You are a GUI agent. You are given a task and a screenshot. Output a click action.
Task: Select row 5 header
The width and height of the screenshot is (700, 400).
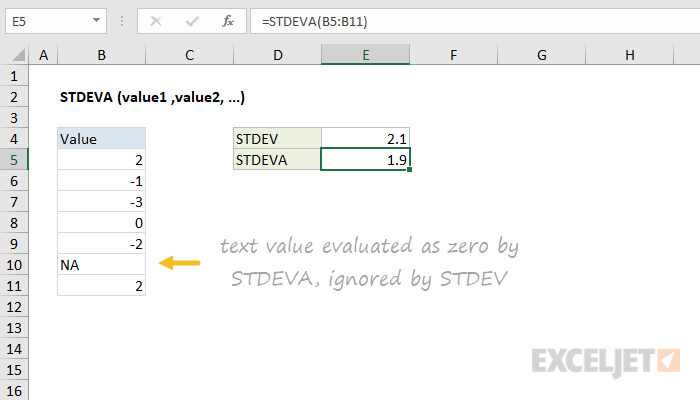pos(14,160)
